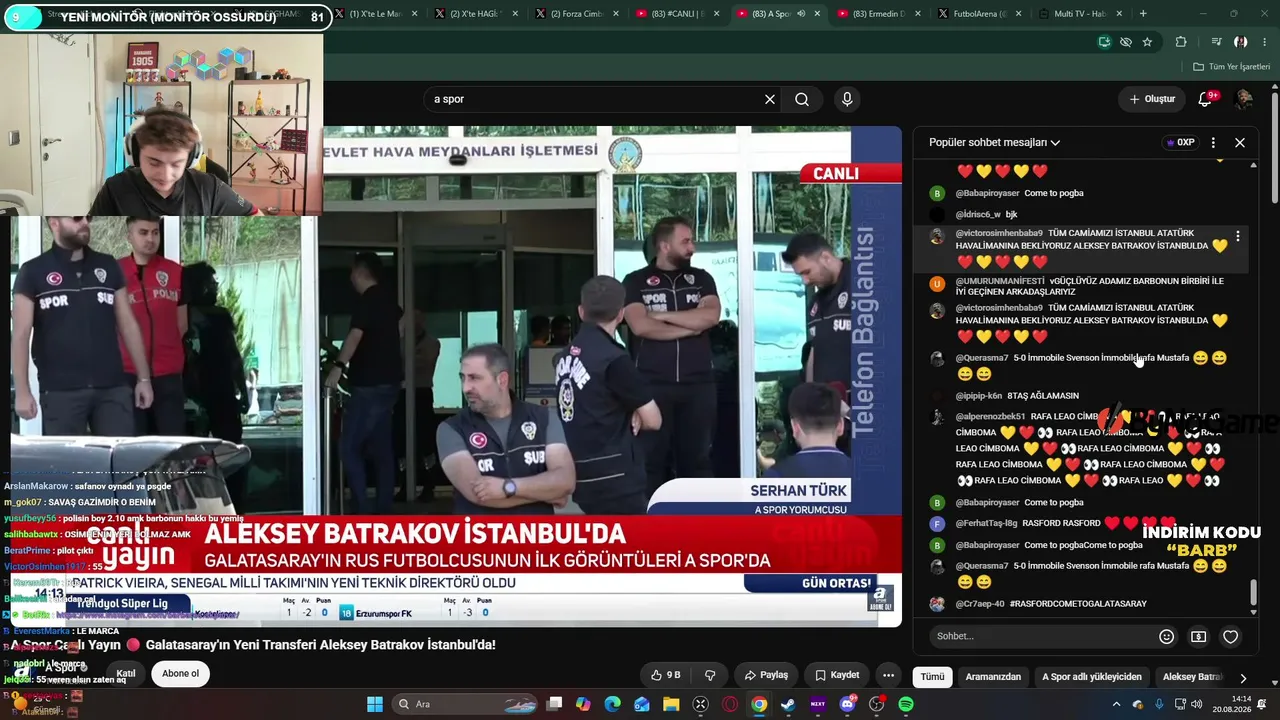Image resolution: width=1280 pixels, height=720 pixels.
Task: Open chat panel options menu (three dots)
Action: (x=1213, y=142)
